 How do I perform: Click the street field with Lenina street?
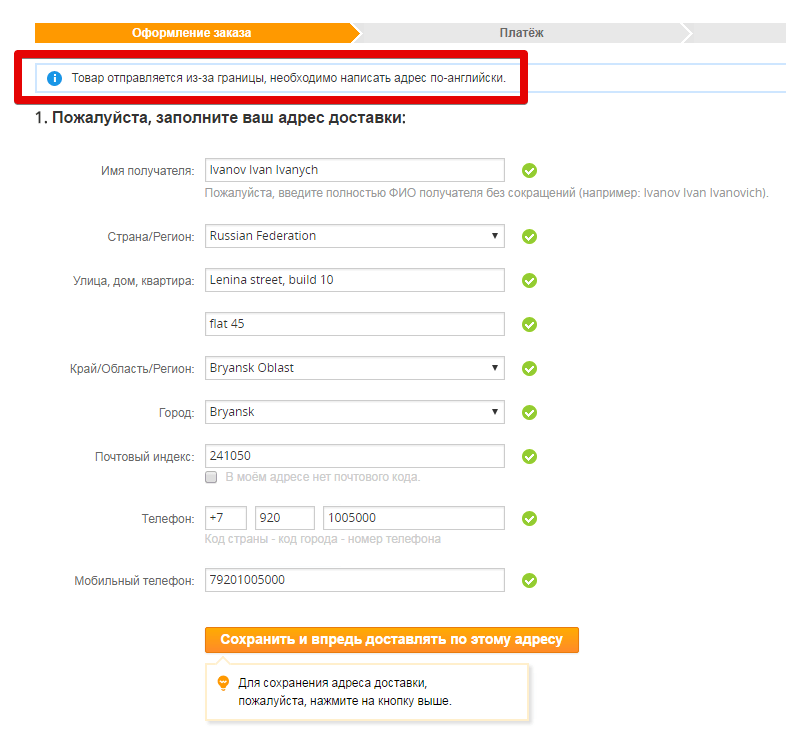tap(354, 280)
